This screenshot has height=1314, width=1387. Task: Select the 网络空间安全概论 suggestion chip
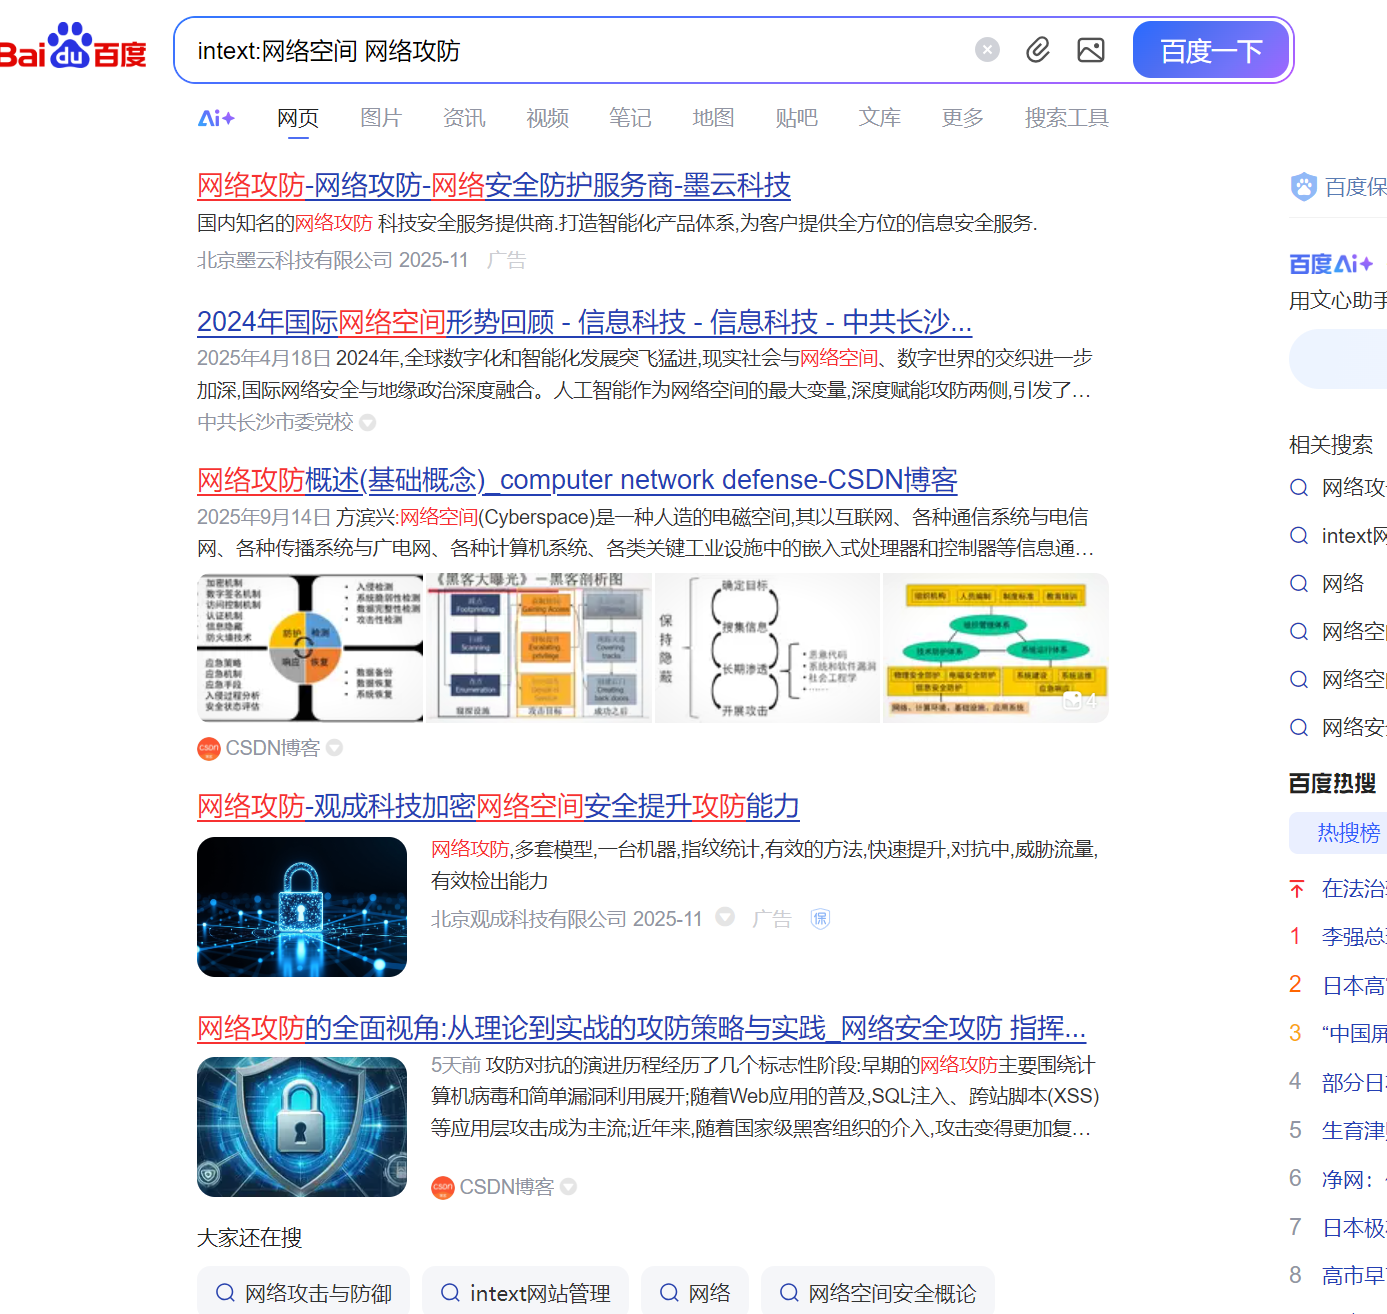coord(891,1293)
